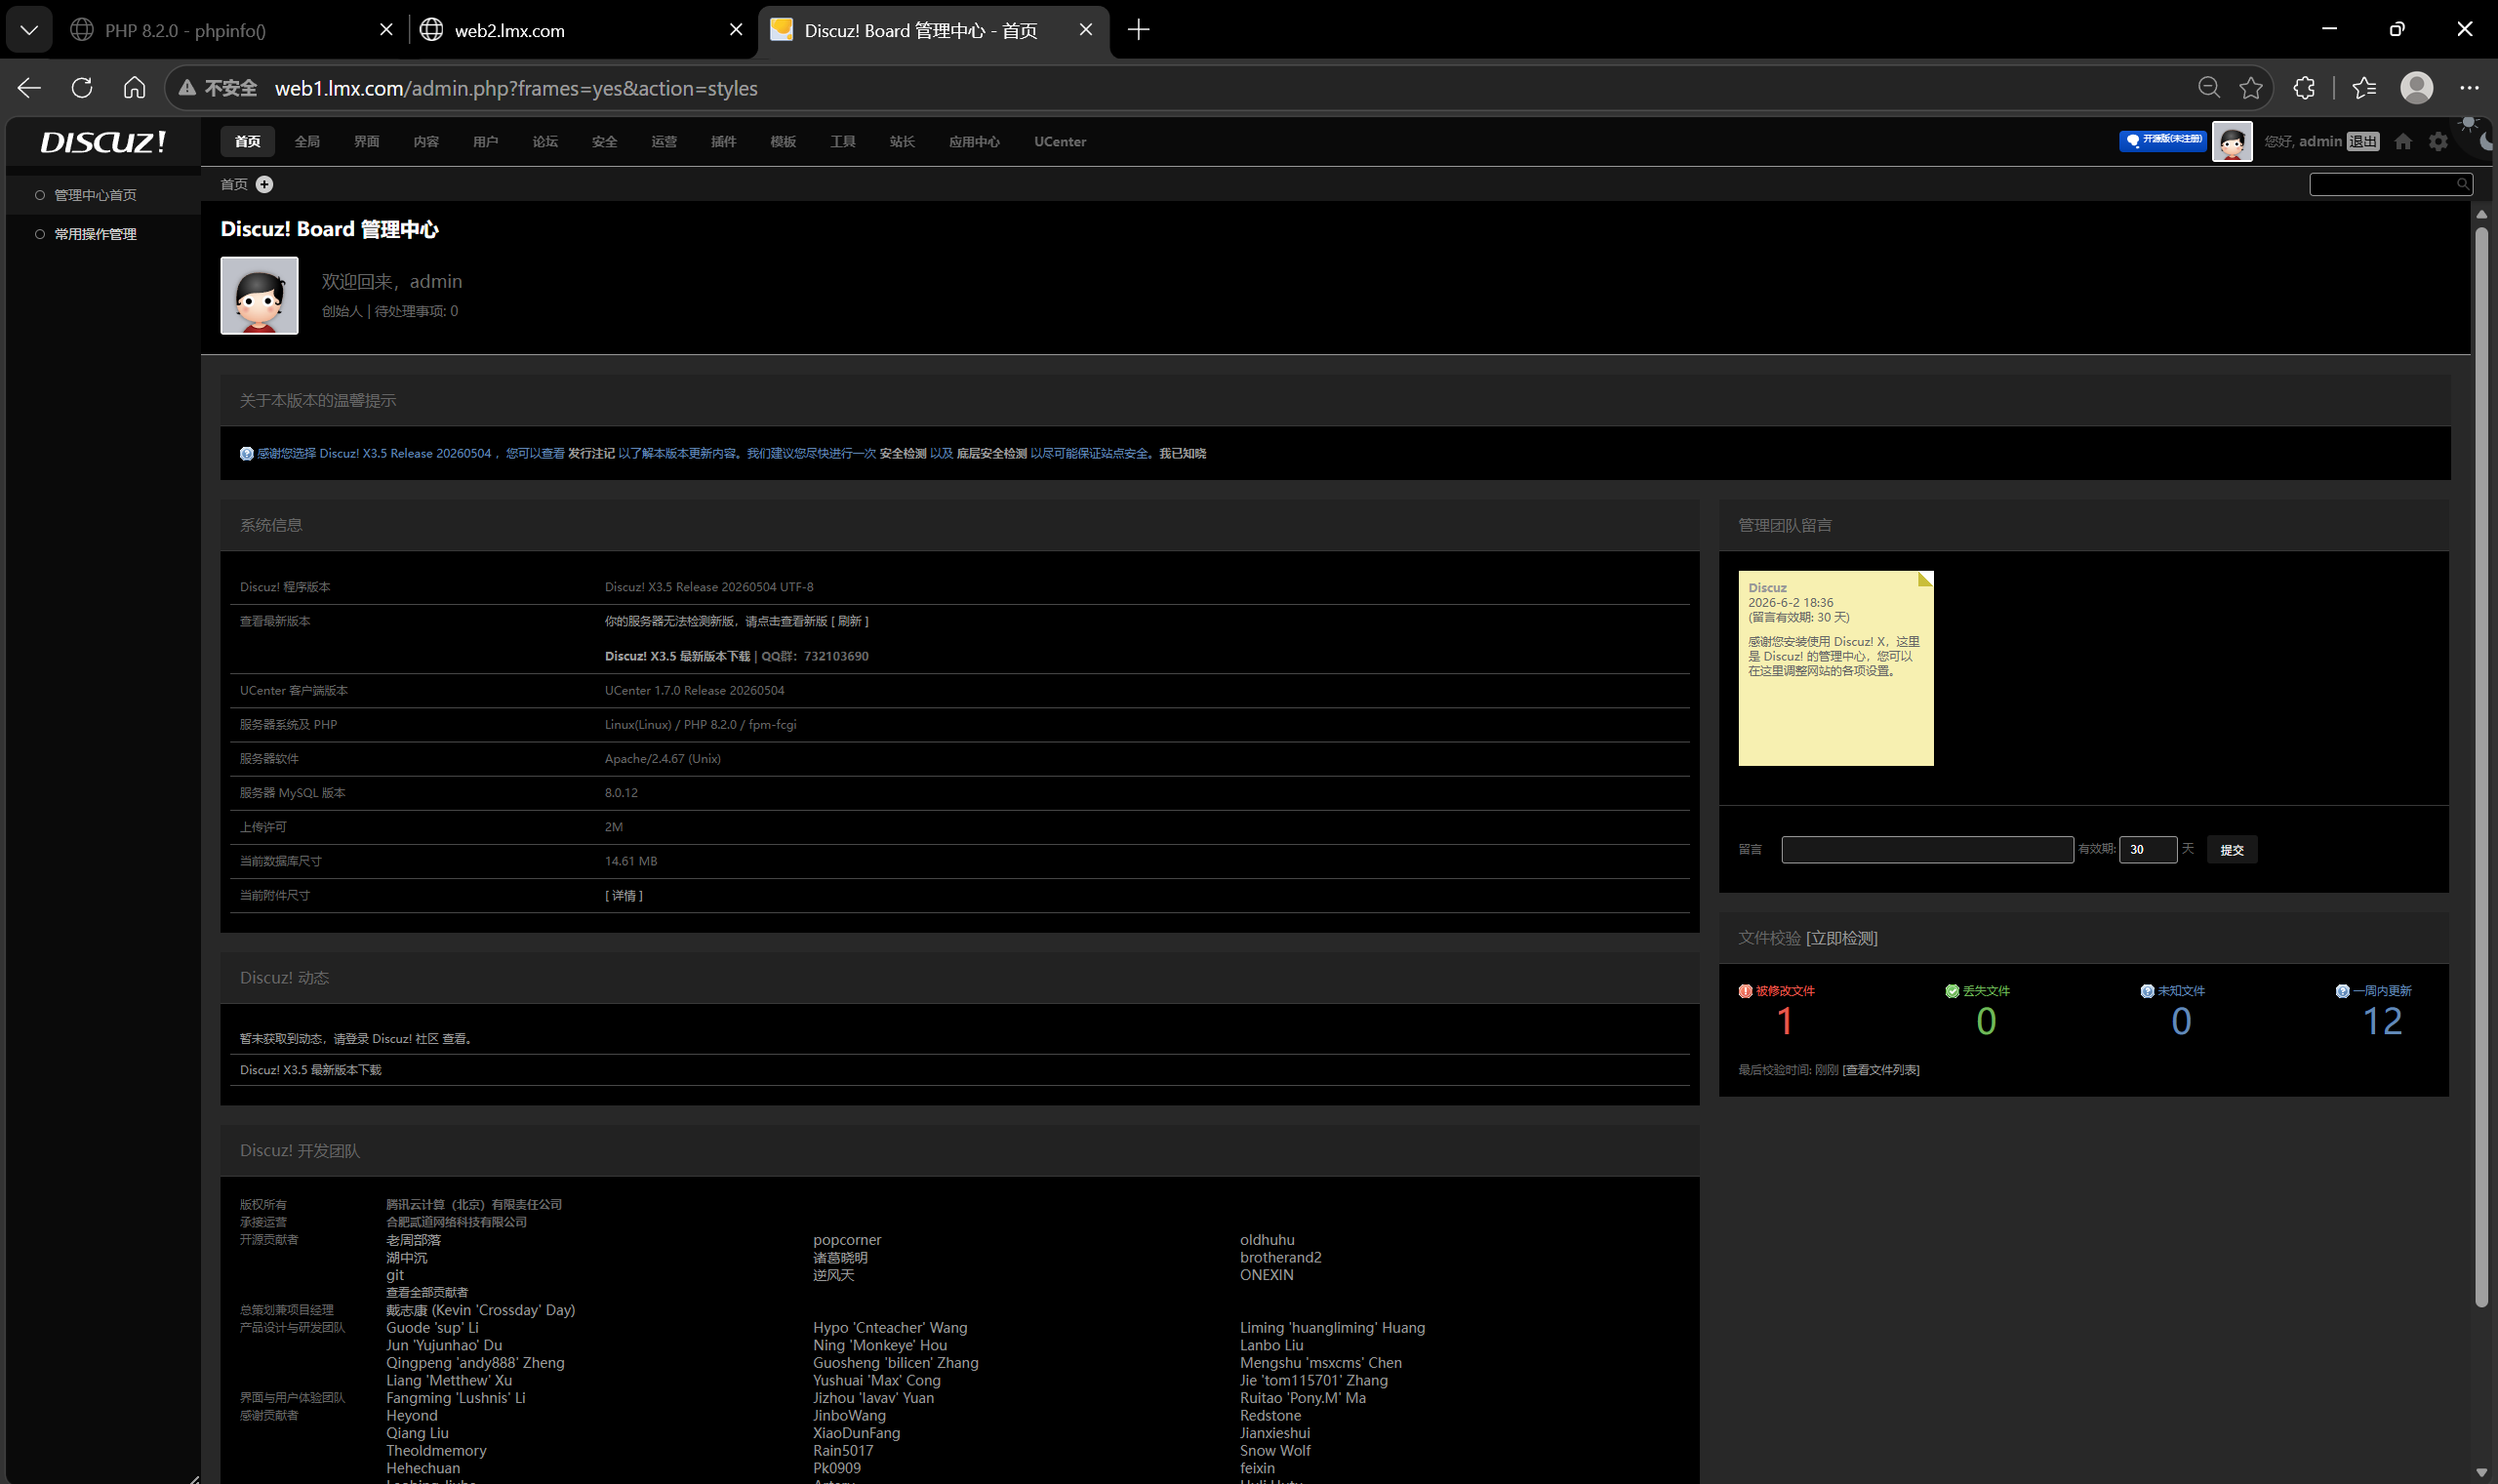Viewport: 2498px width, 1484px height.
Task: Open the tab search chevron at top-left
Action: coord(29,30)
